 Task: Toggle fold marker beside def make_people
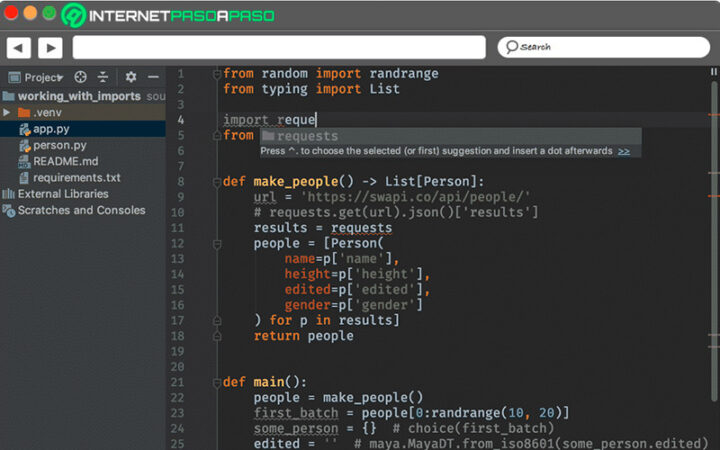click(215, 182)
